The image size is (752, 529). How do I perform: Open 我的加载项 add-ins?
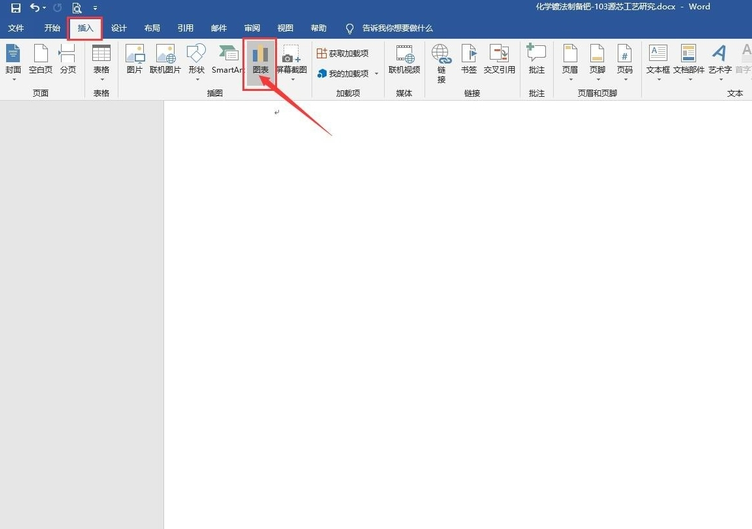342,73
